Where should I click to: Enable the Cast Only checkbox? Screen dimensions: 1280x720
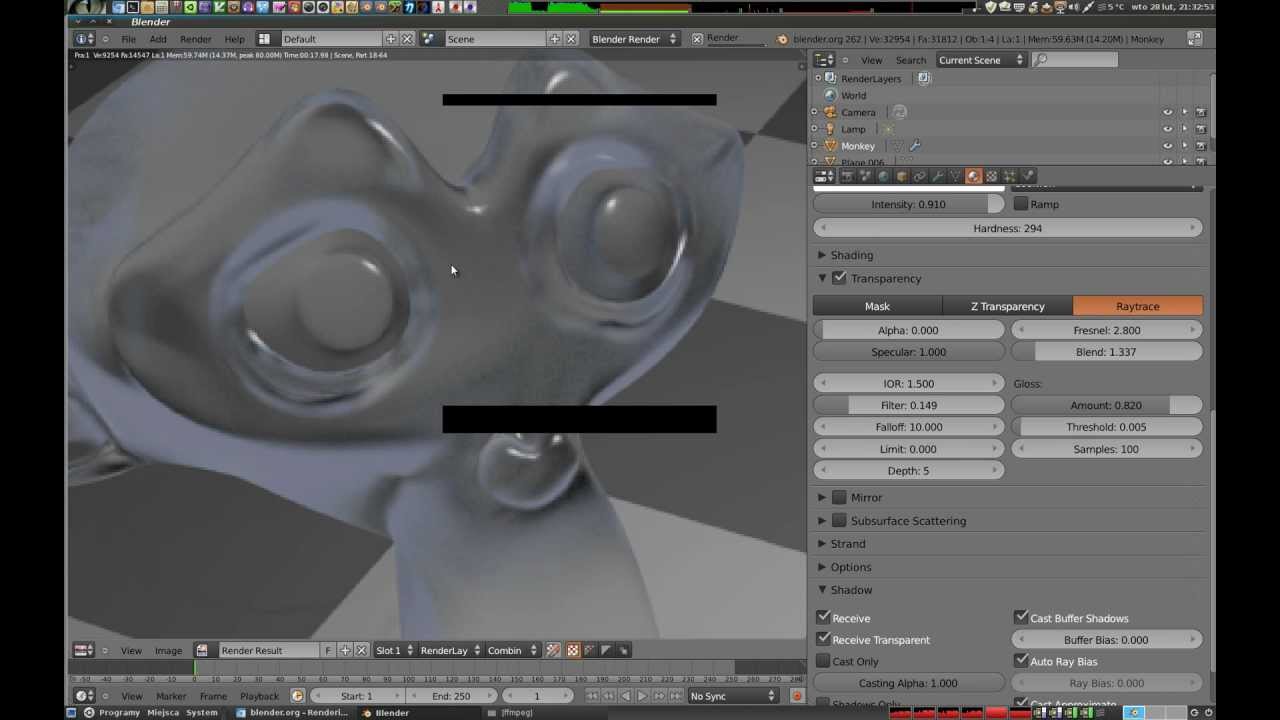coord(823,661)
